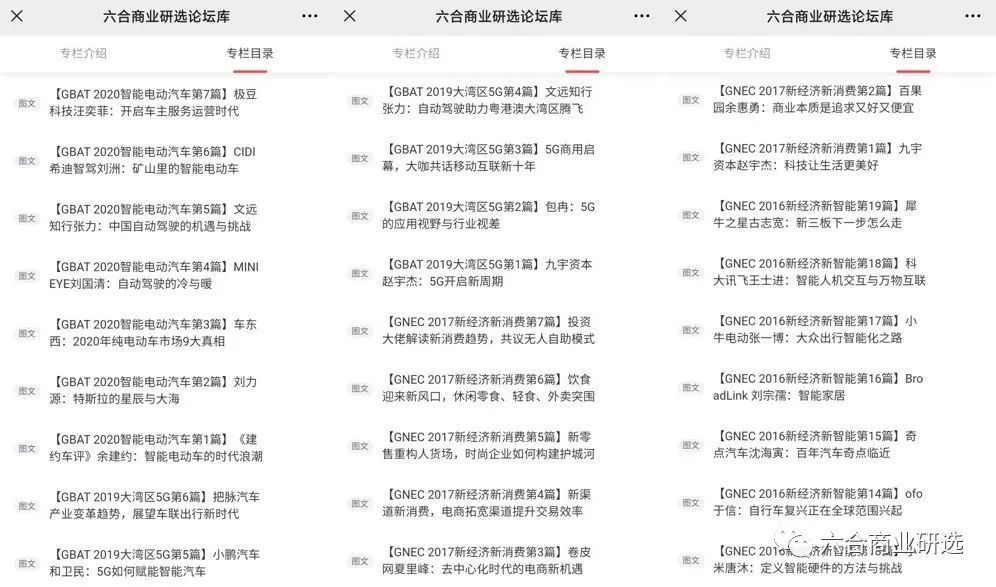This screenshot has width=996, height=587.
Task: Open more options menu in left panel
Action: click(310, 16)
